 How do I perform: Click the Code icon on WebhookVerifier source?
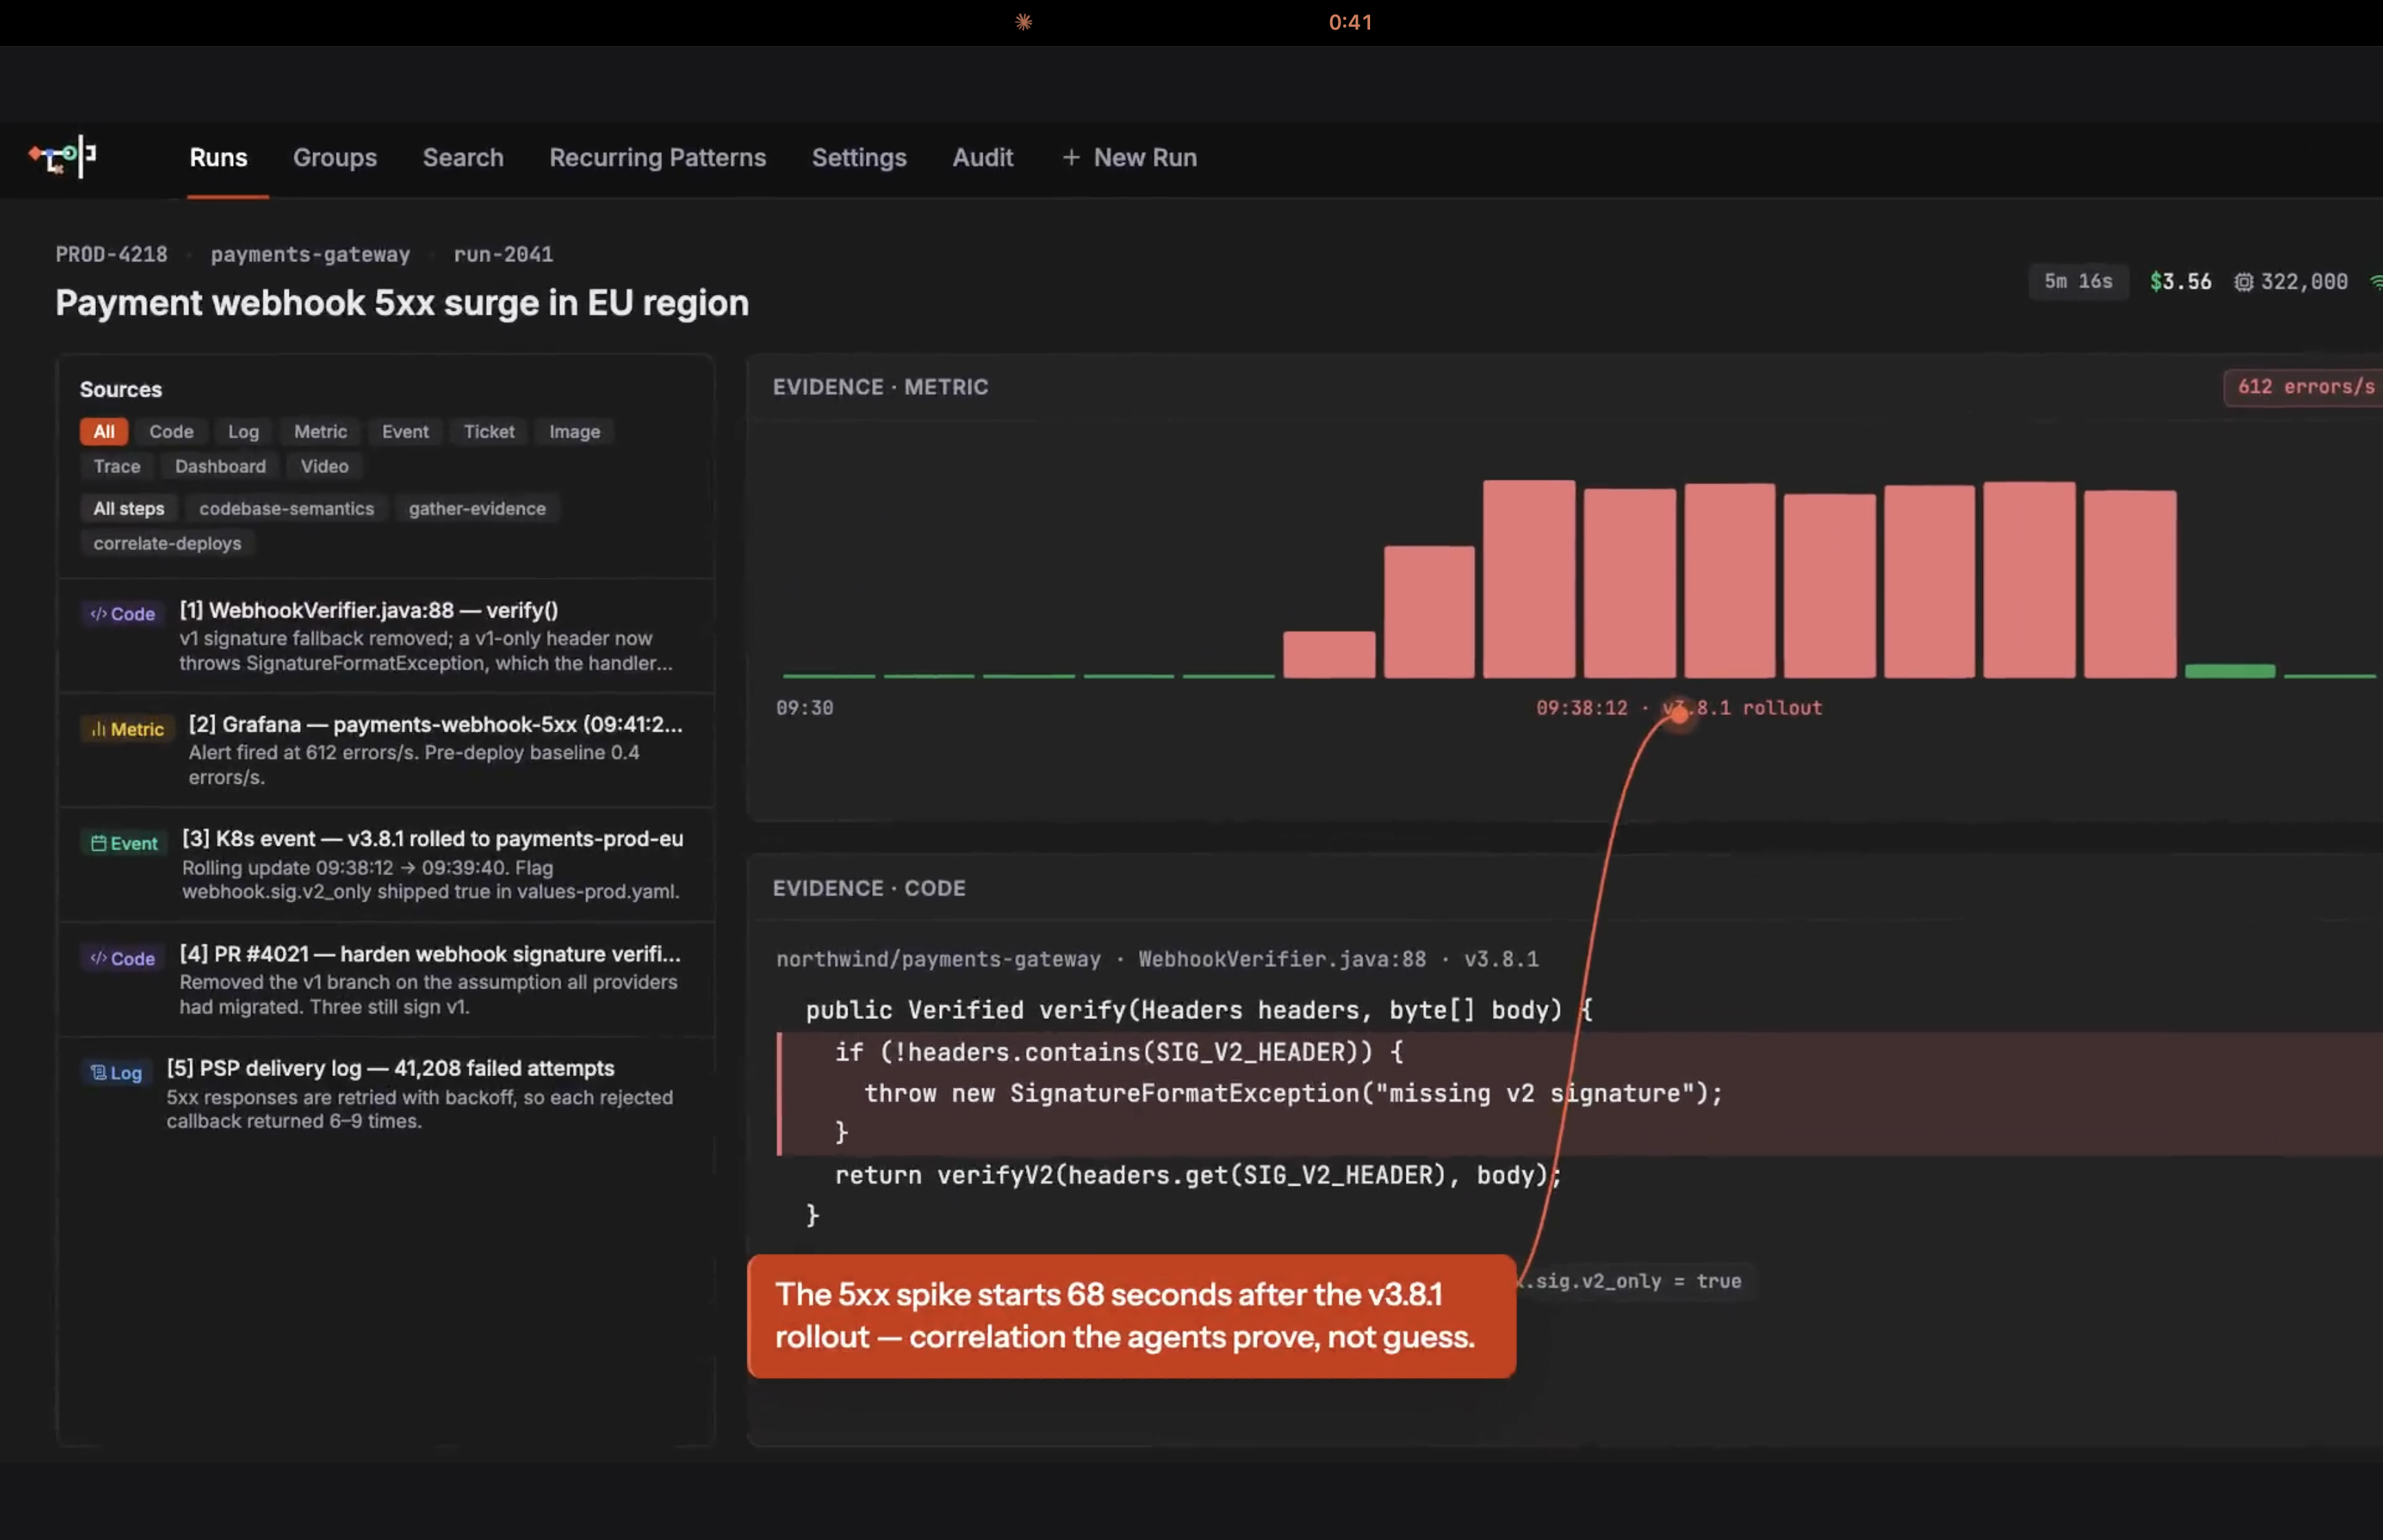click(x=122, y=613)
